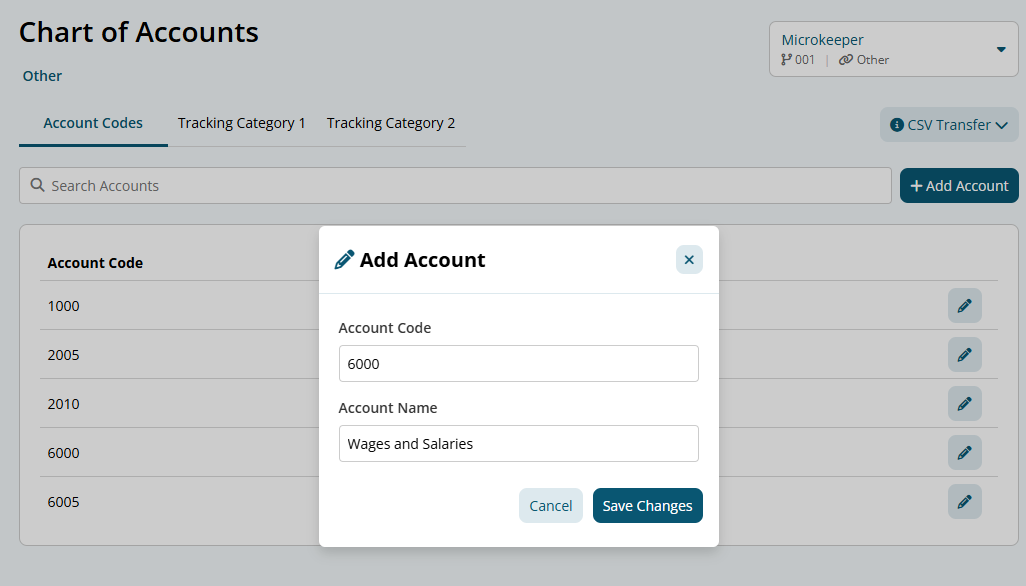The height and width of the screenshot is (586, 1026).
Task: Click the search magnifier icon
Action: click(38, 186)
